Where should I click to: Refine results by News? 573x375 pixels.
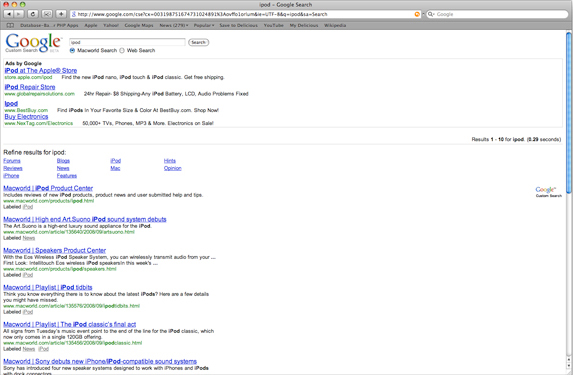click(x=63, y=168)
